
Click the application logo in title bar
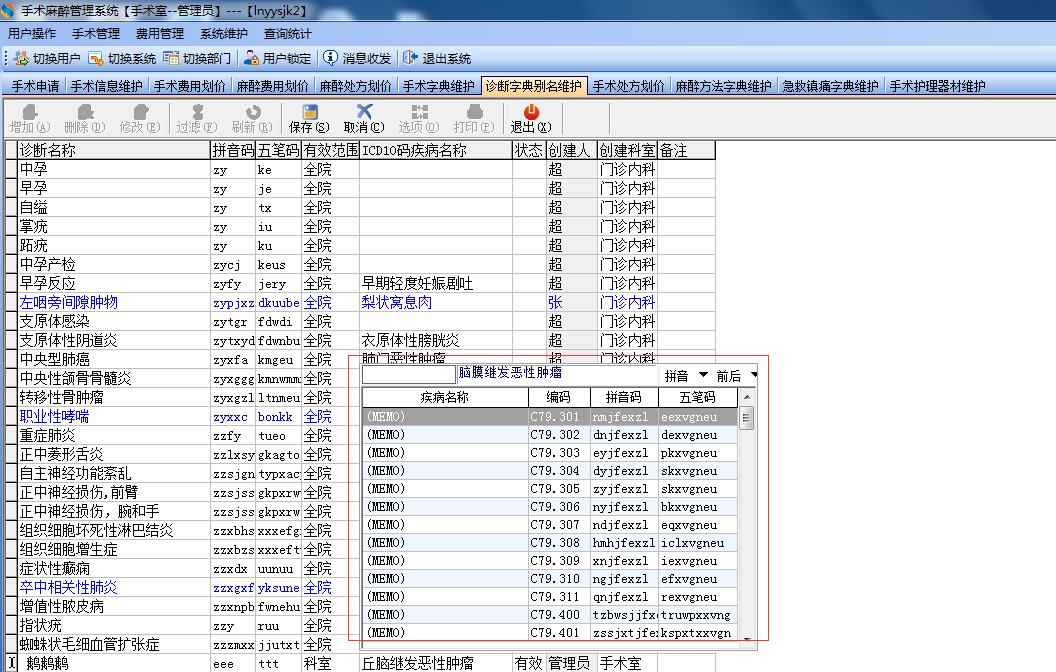click(x=8, y=10)
